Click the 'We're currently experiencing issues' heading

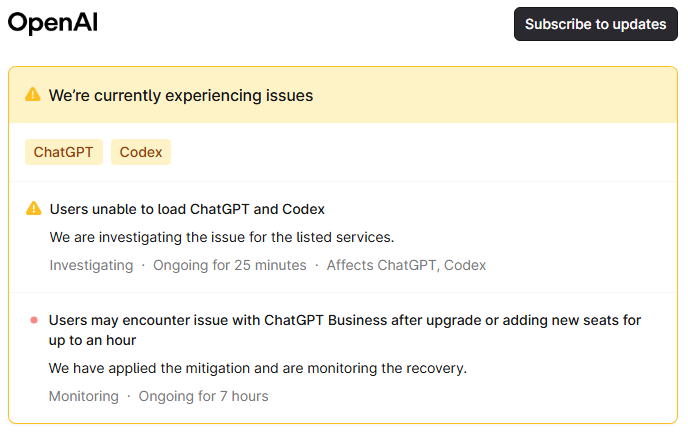point(181,95)
